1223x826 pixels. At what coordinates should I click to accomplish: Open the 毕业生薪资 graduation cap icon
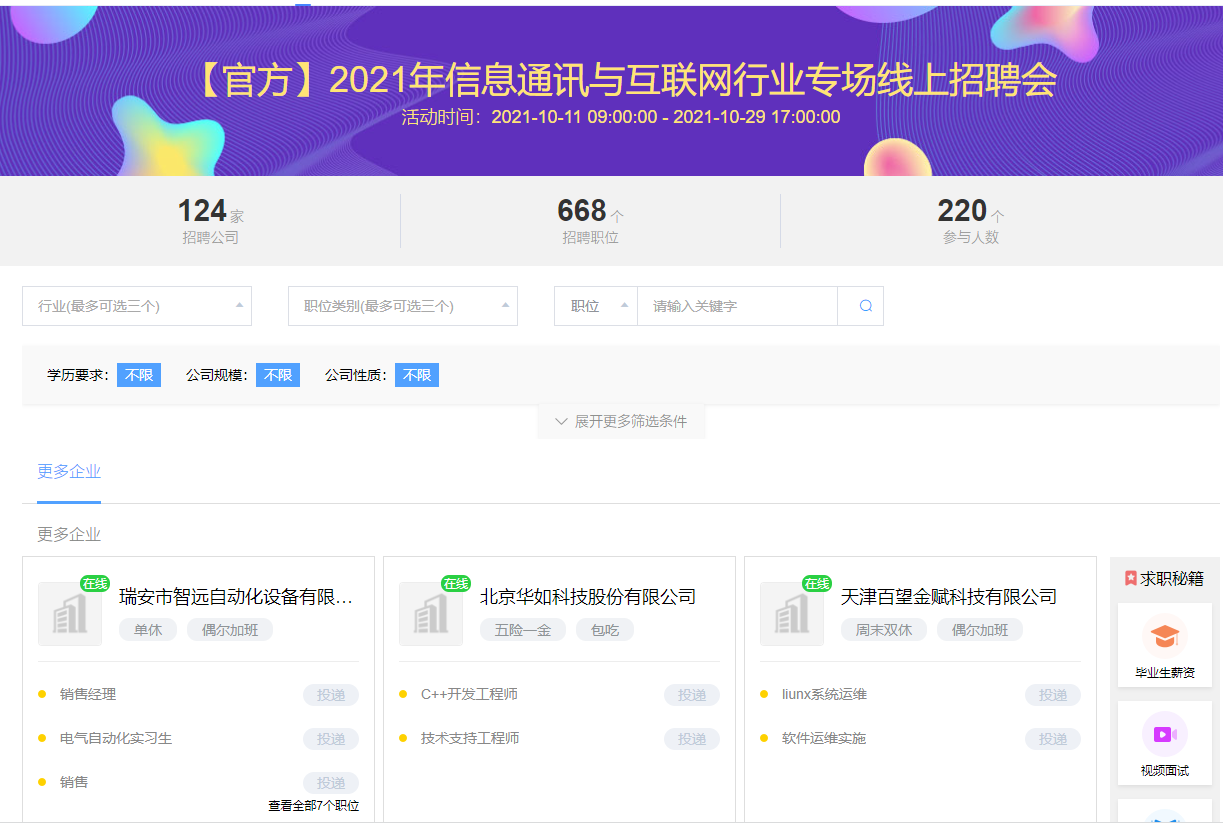click(1164, 637)
